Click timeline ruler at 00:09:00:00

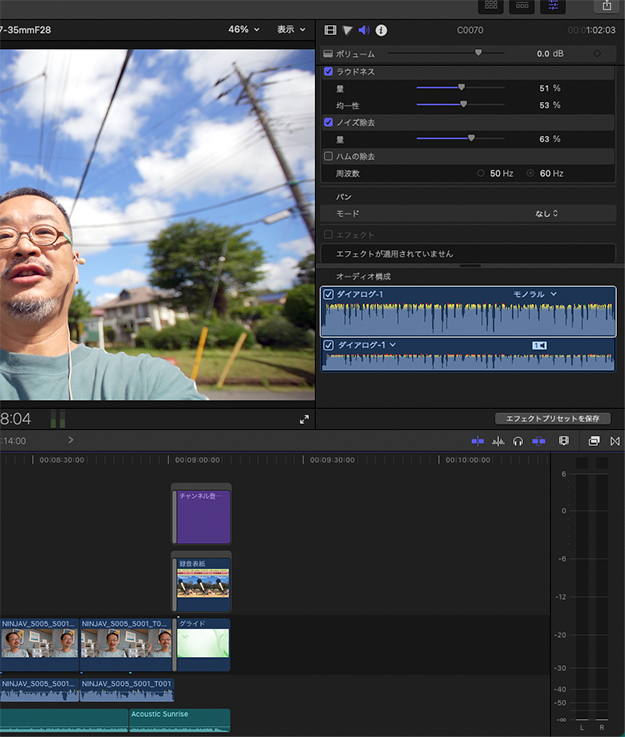[197, 460]
